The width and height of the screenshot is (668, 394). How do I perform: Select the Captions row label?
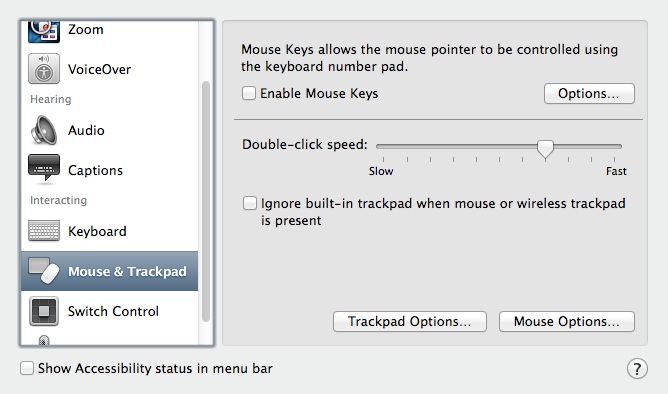pyautogui.click(x=95, y=170)
